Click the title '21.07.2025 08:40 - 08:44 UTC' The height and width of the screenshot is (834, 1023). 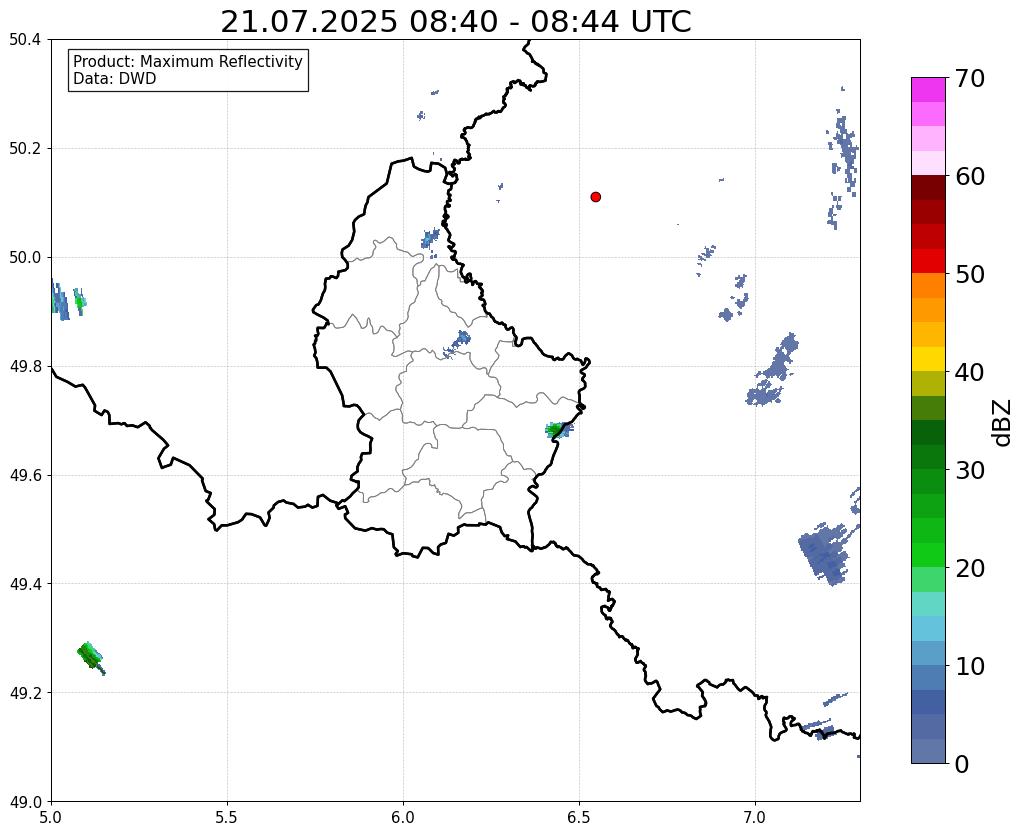click(x=455, y=22)
